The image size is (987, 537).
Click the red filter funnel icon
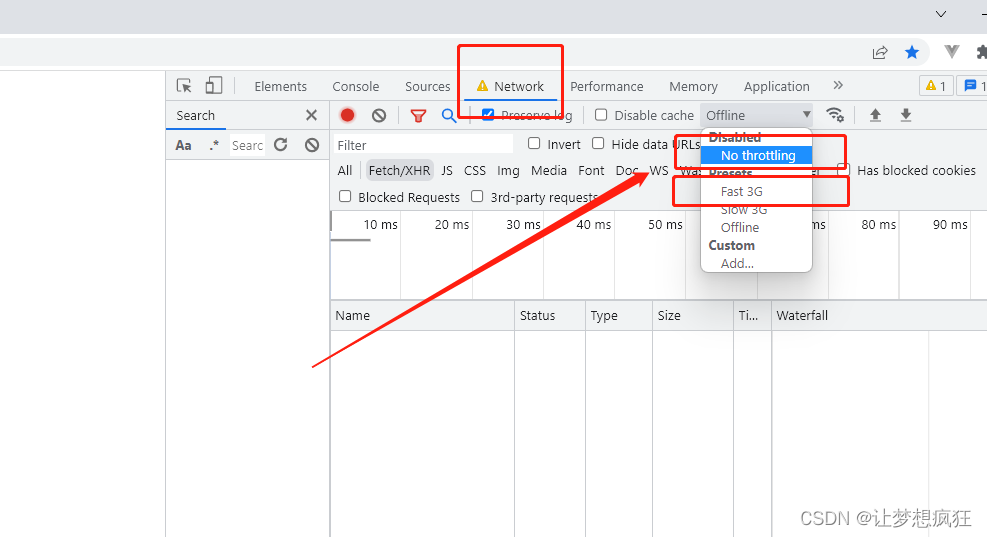(418, 115)
